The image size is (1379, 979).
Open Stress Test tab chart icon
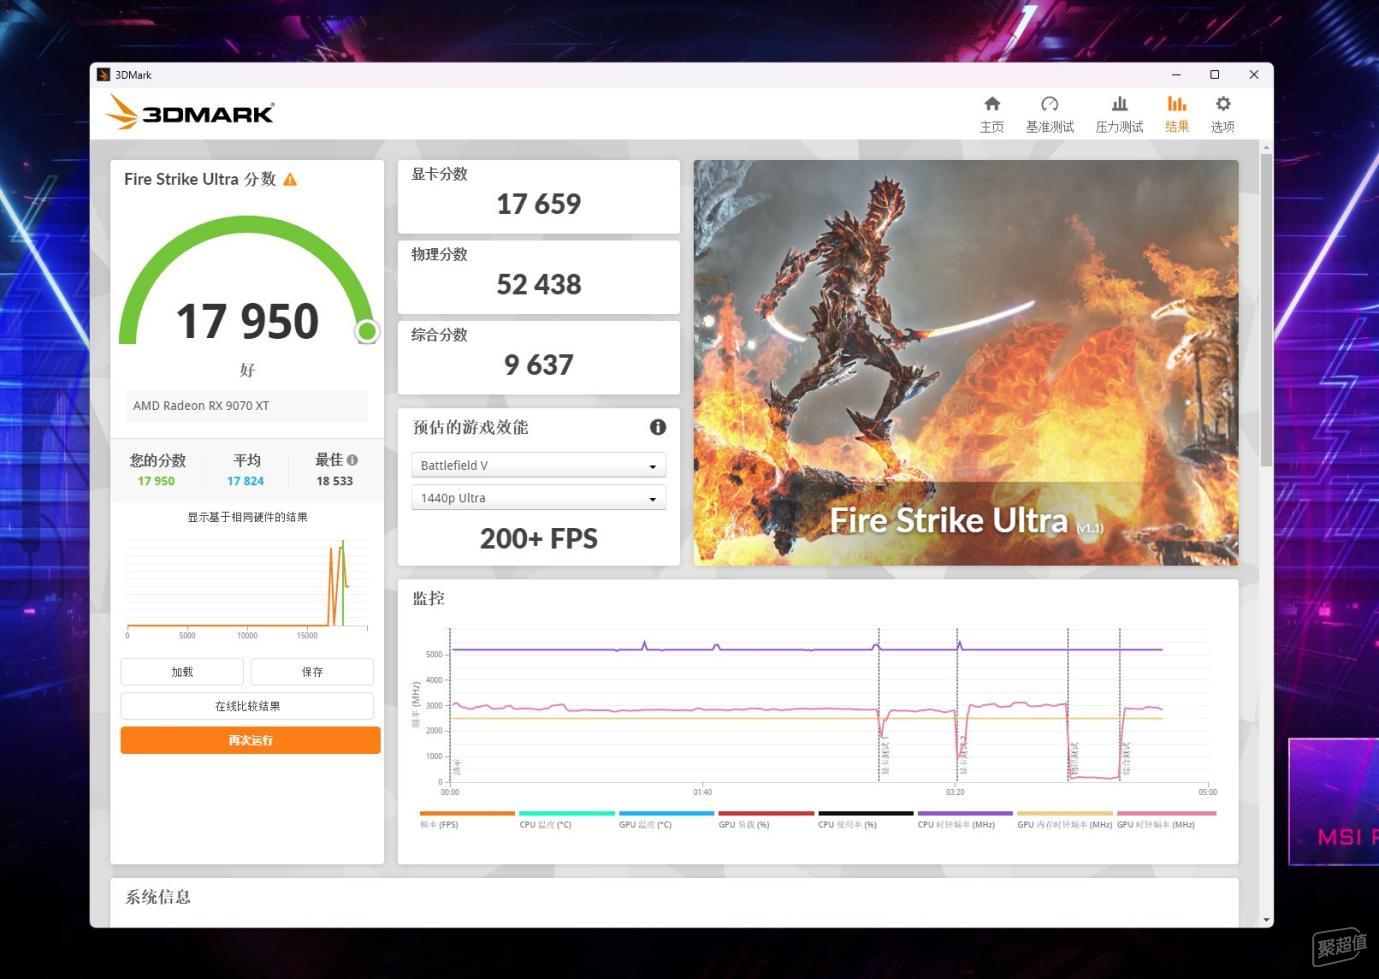point(1119,104)
